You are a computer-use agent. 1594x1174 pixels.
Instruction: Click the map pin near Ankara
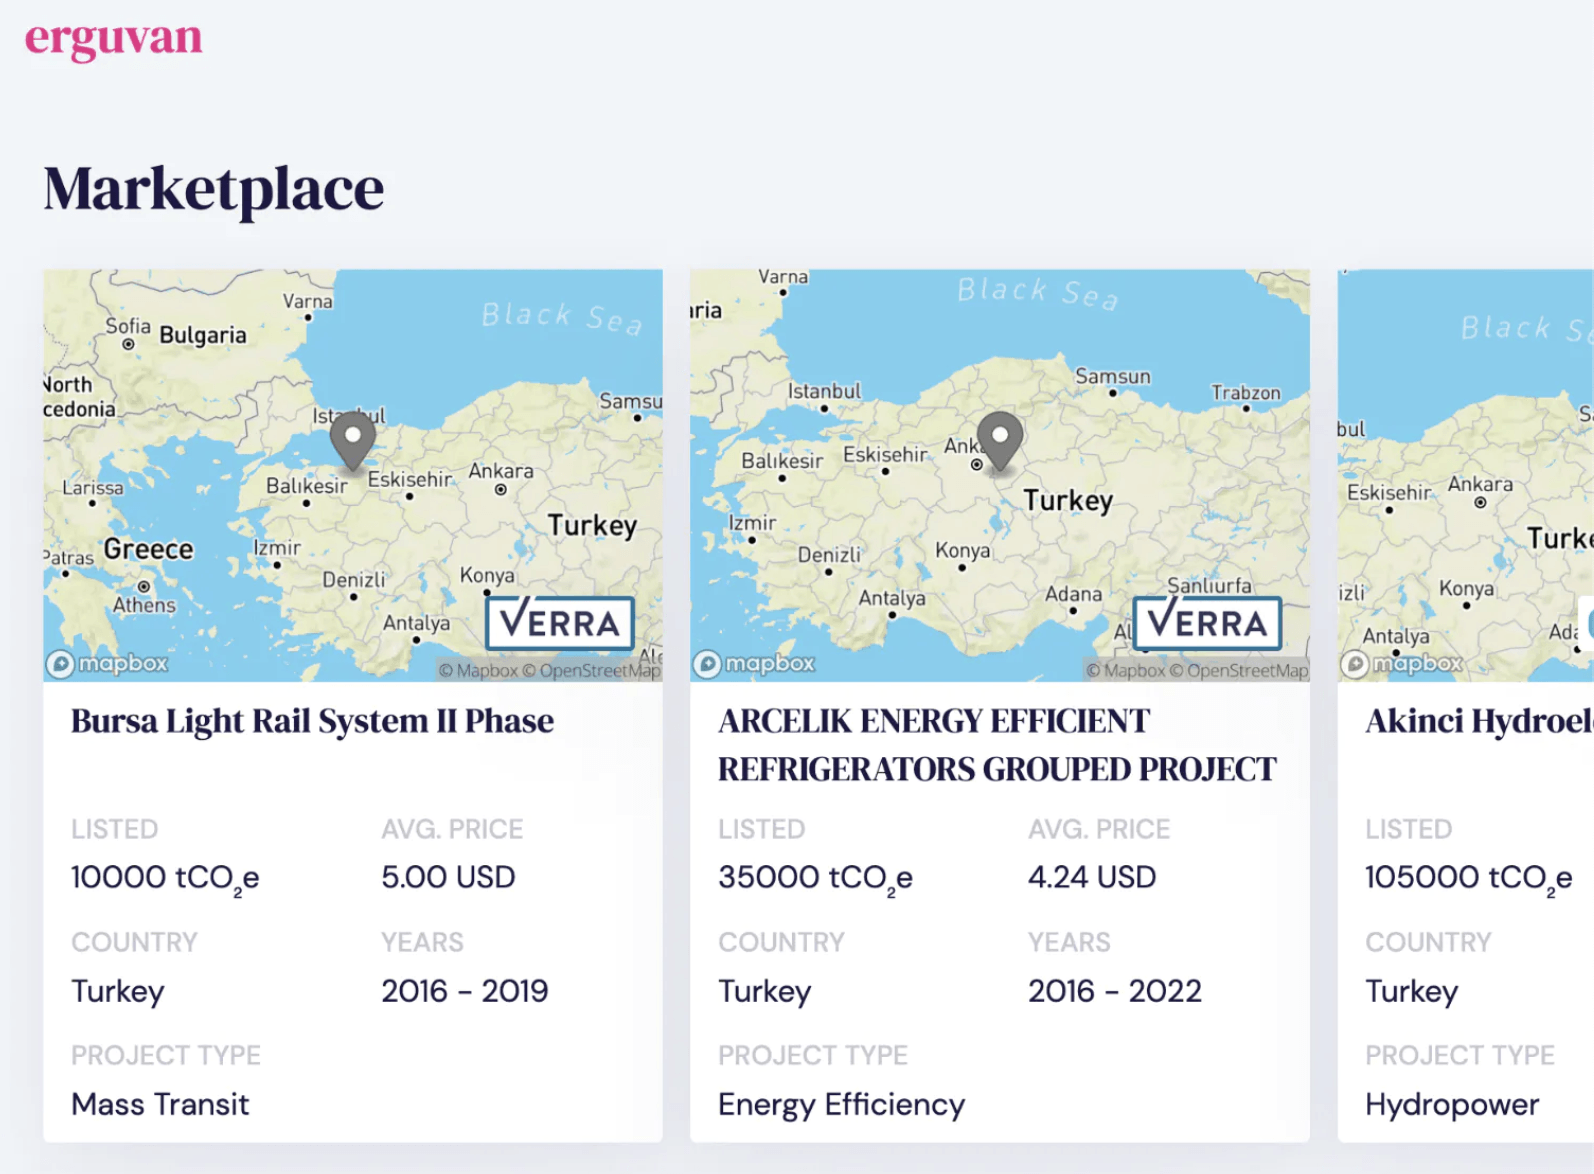click(x=999, y=440)
